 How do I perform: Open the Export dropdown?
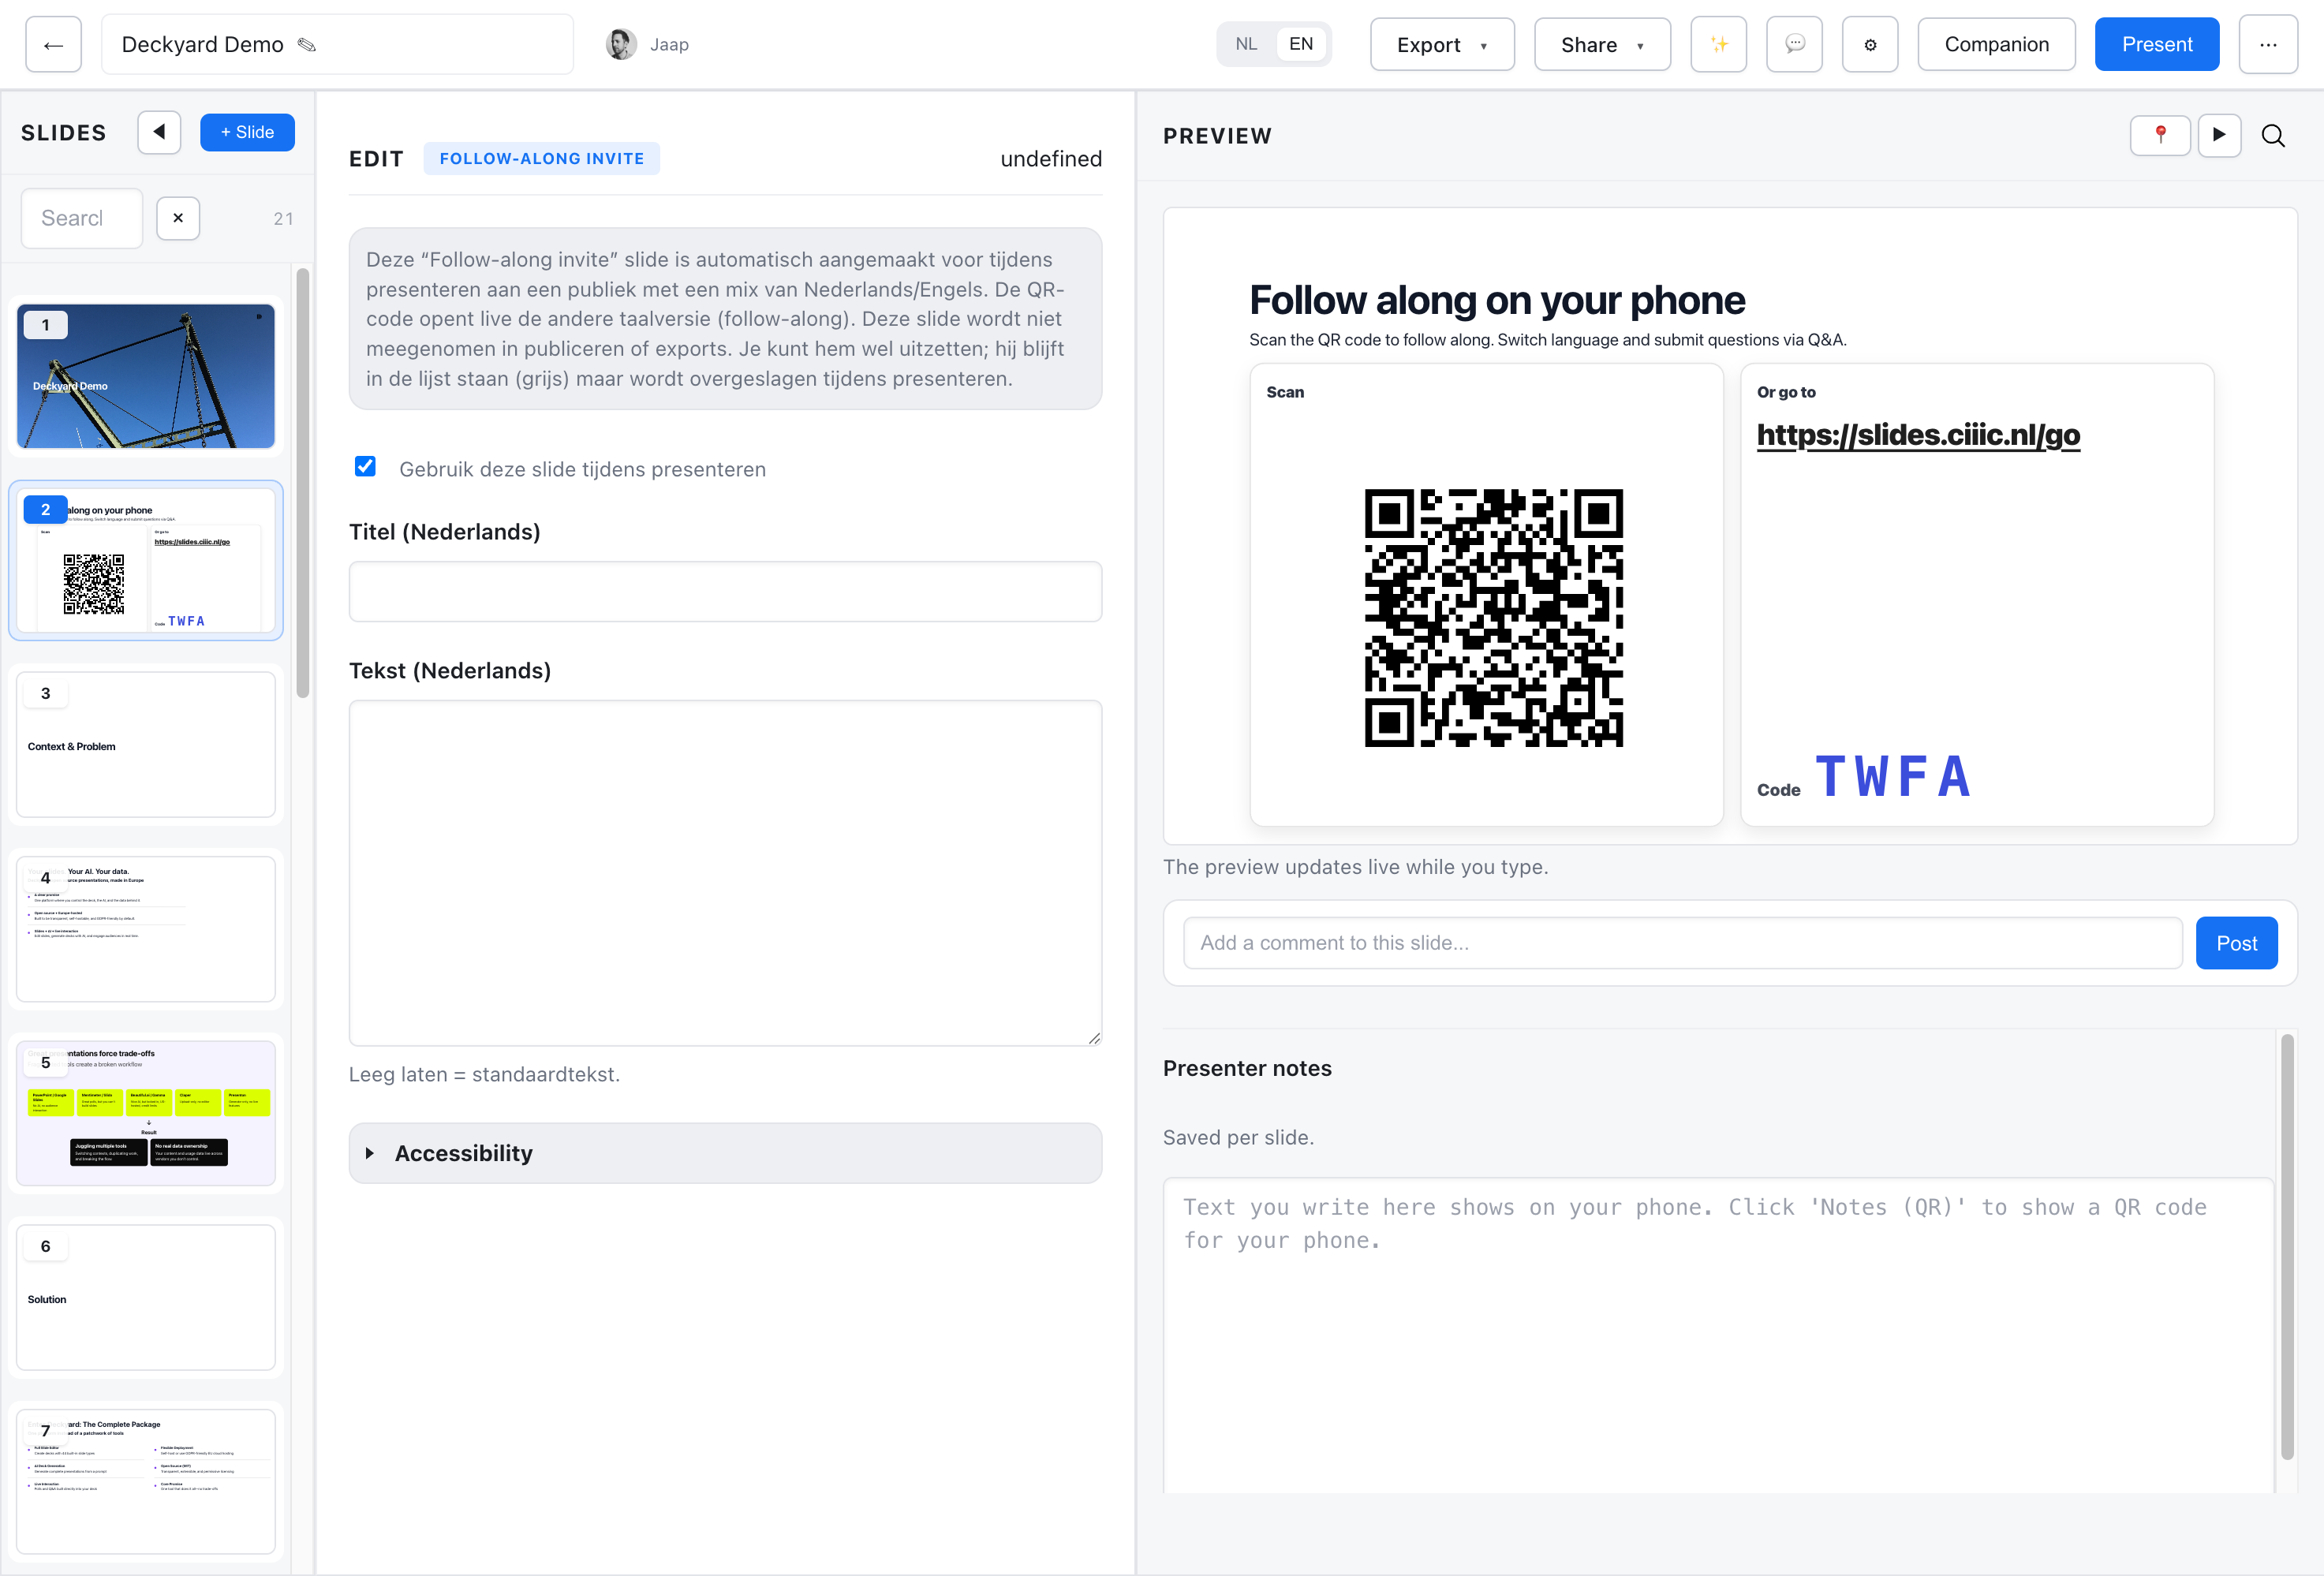[1442, 45]
